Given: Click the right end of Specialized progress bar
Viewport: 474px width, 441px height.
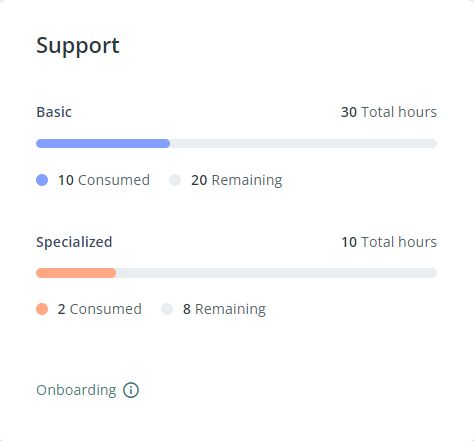Looking at the screenshot, I should pyautogui.click(x=432, y=273).
